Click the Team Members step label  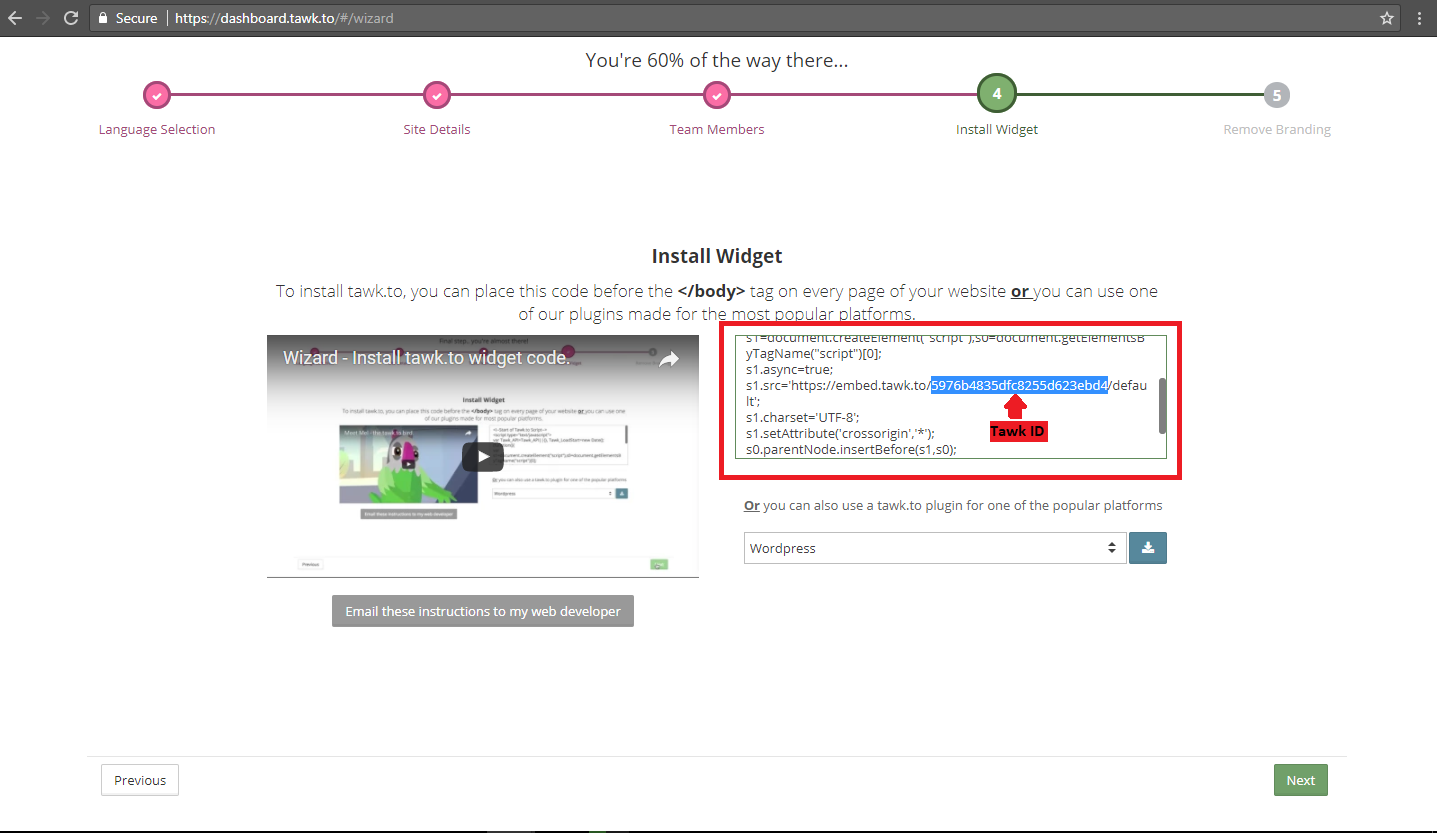[x=717, y=129]
